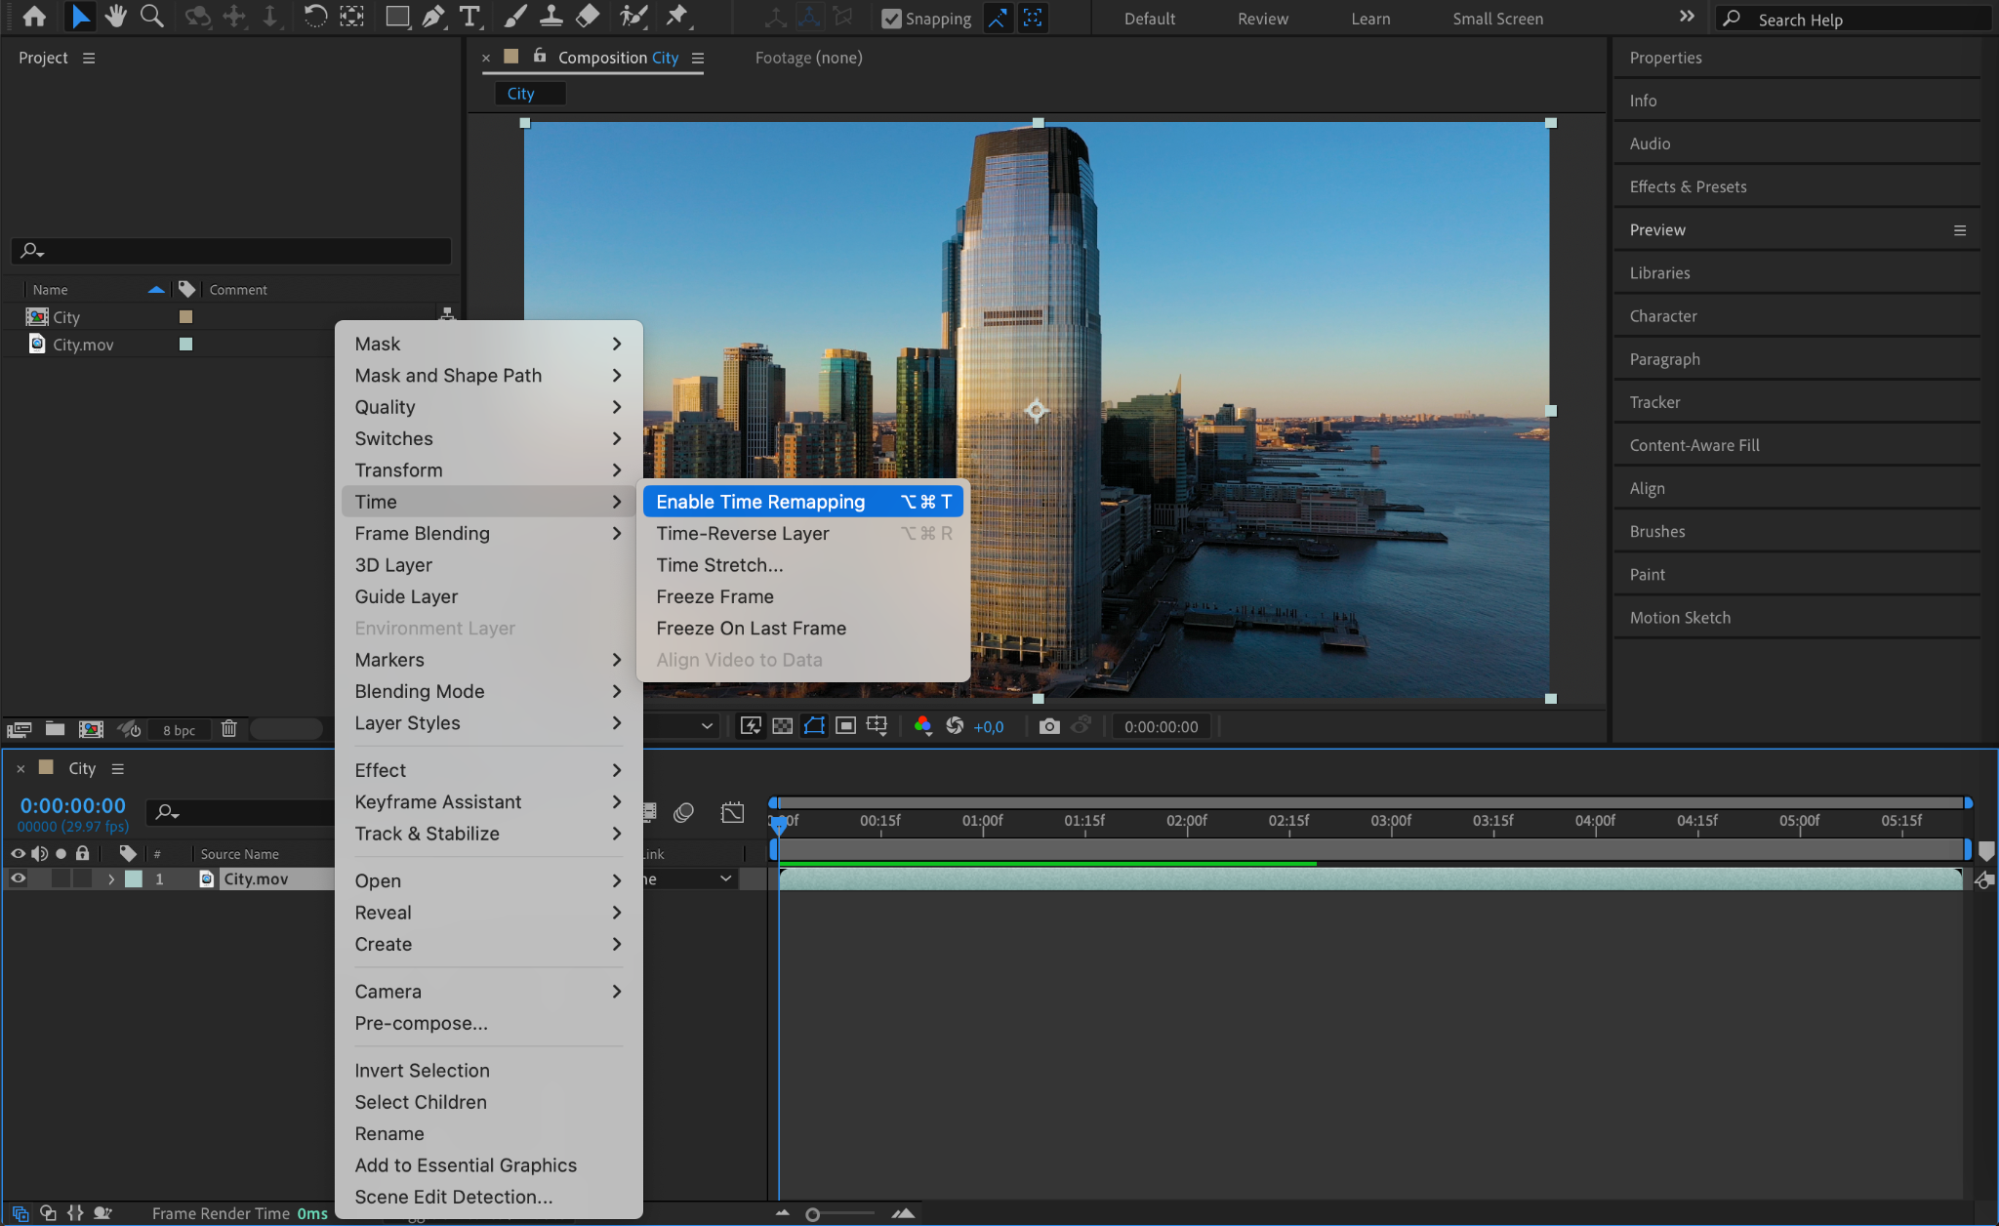Select Freeze Frame from Time submenu

point(714,597)
